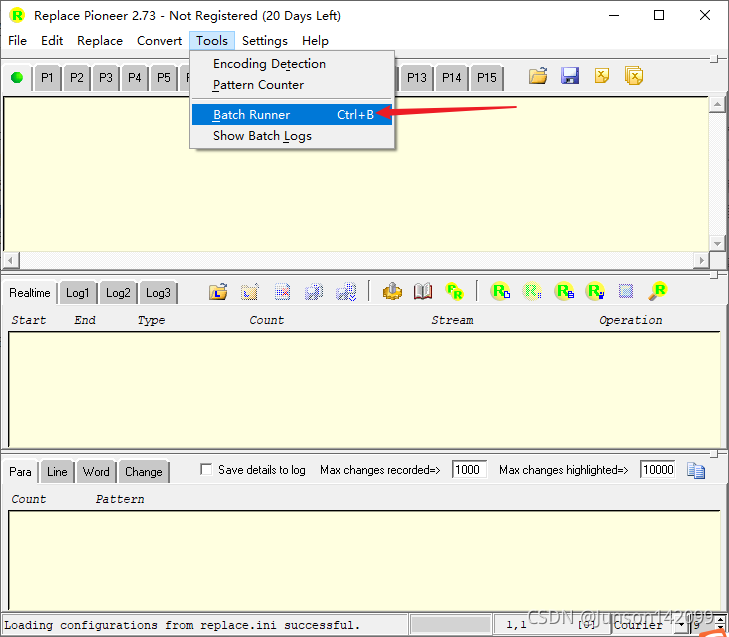Viewport: 729px width, 637px height.
Task: Select Show Batch Logs entry
Action: click(x=292, y=136)
